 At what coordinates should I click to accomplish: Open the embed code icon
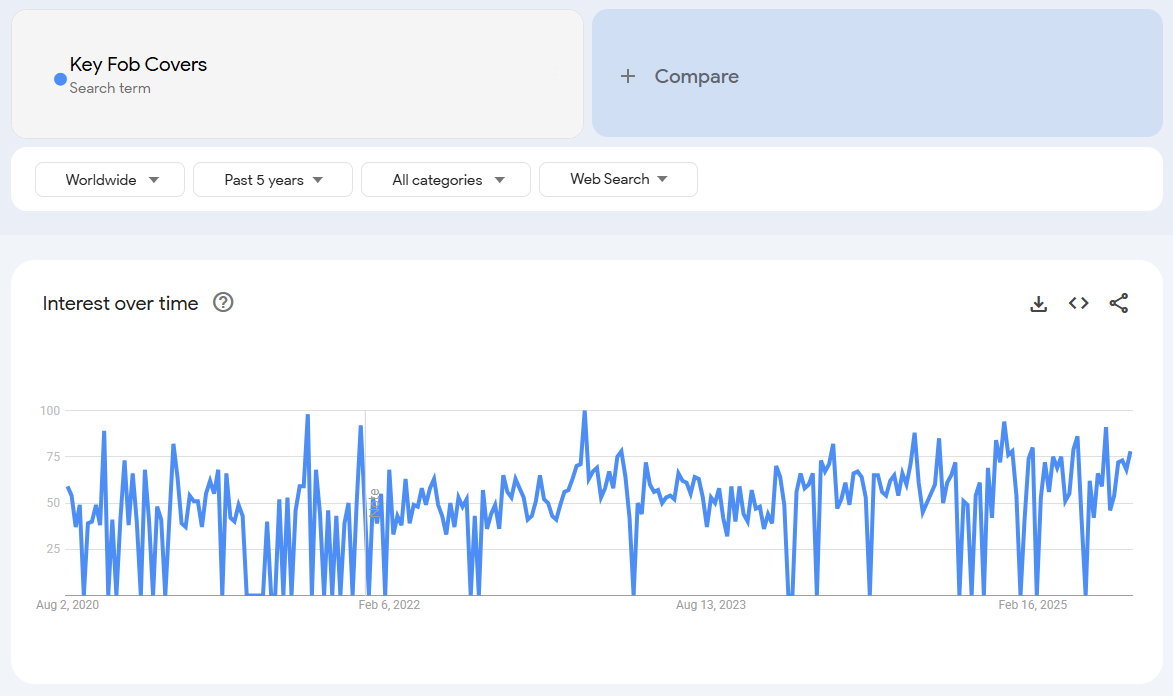point(1078,303)
